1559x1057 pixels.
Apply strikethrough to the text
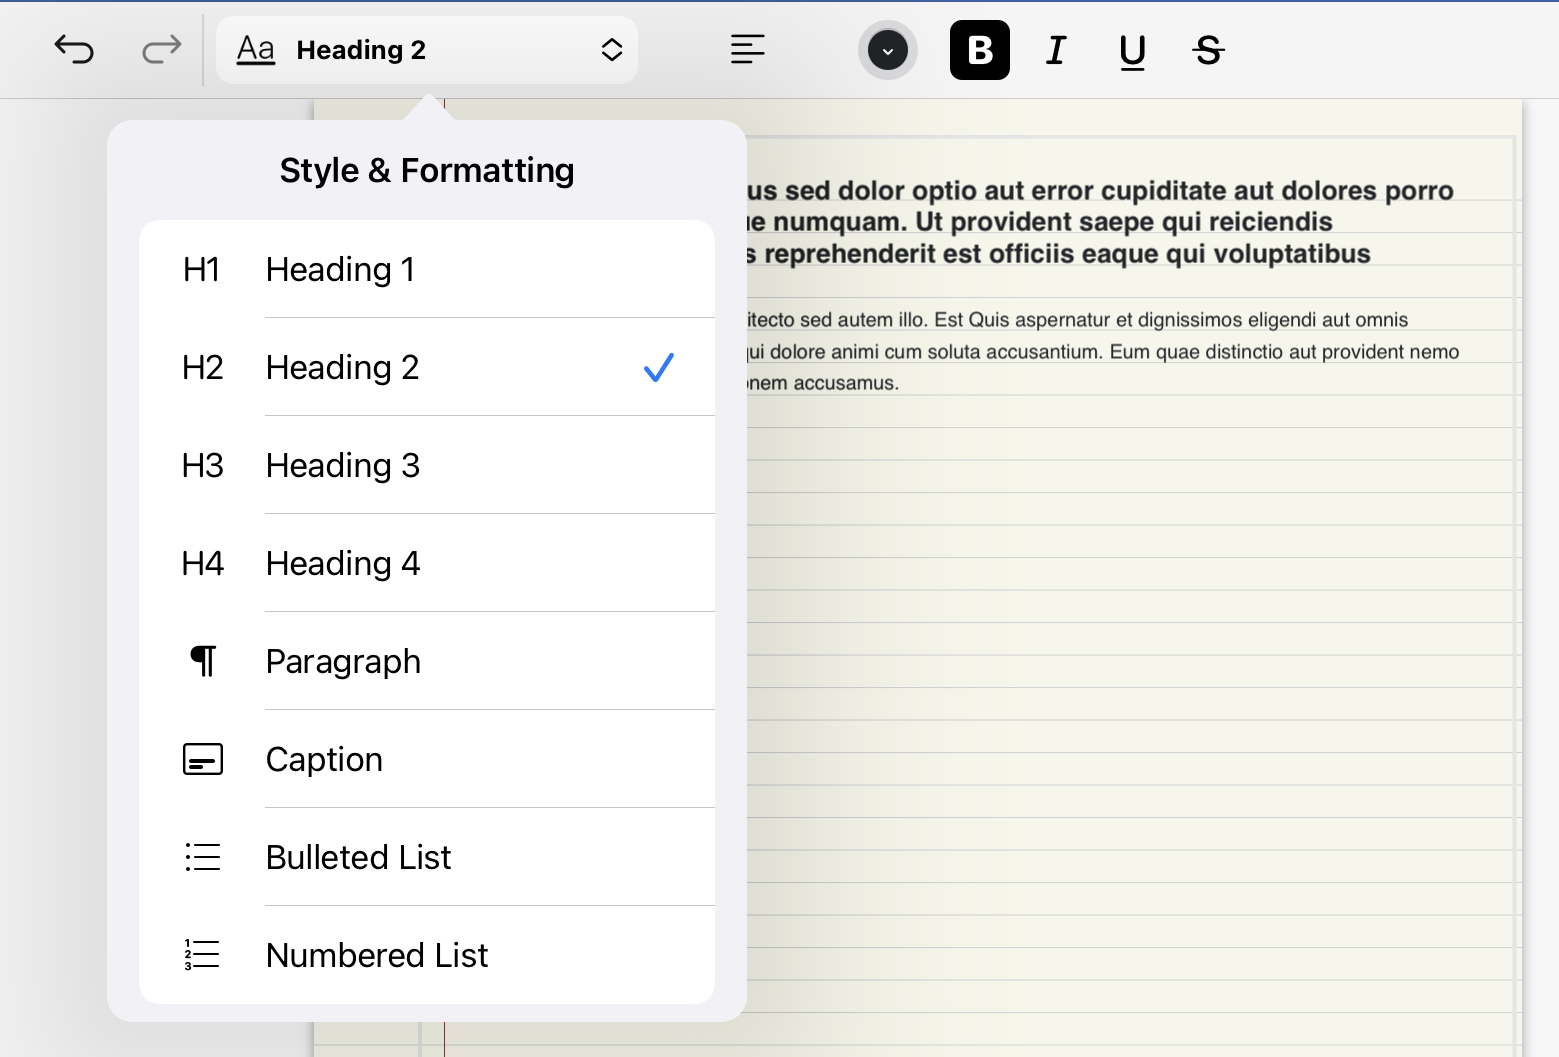[x=1208, y=50]
